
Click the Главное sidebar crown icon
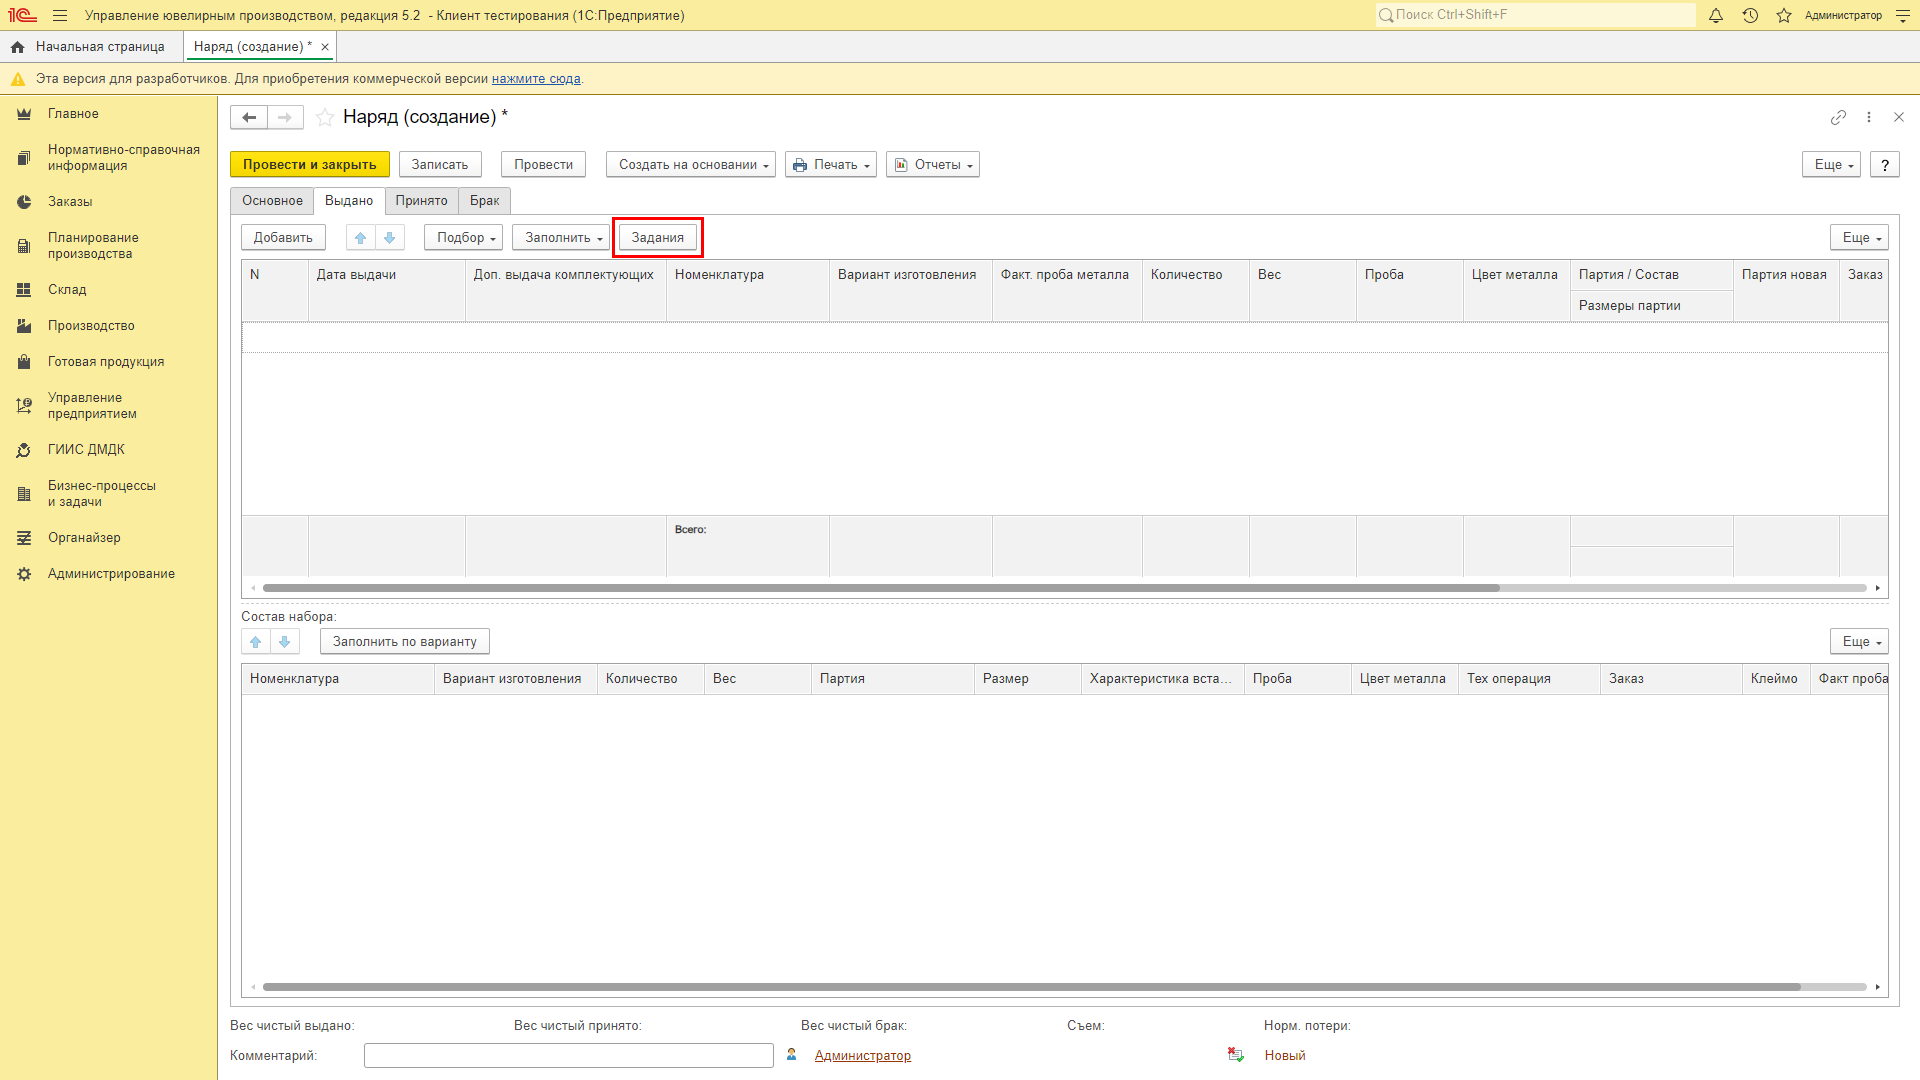point(24,114)
